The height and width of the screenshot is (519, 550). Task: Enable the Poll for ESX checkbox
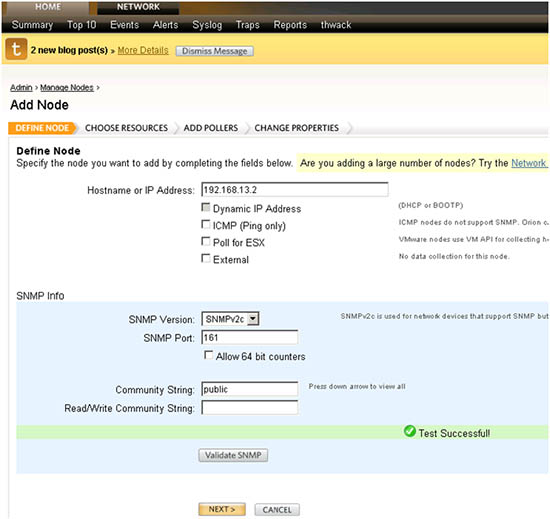(206, 241)
